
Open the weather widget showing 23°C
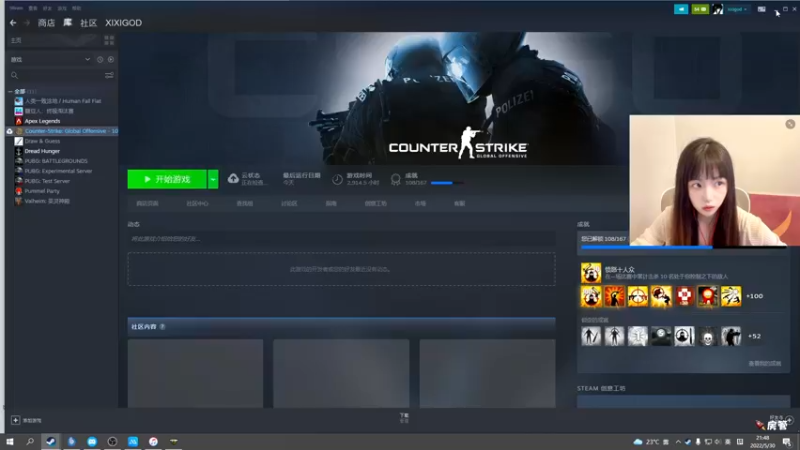646,442
